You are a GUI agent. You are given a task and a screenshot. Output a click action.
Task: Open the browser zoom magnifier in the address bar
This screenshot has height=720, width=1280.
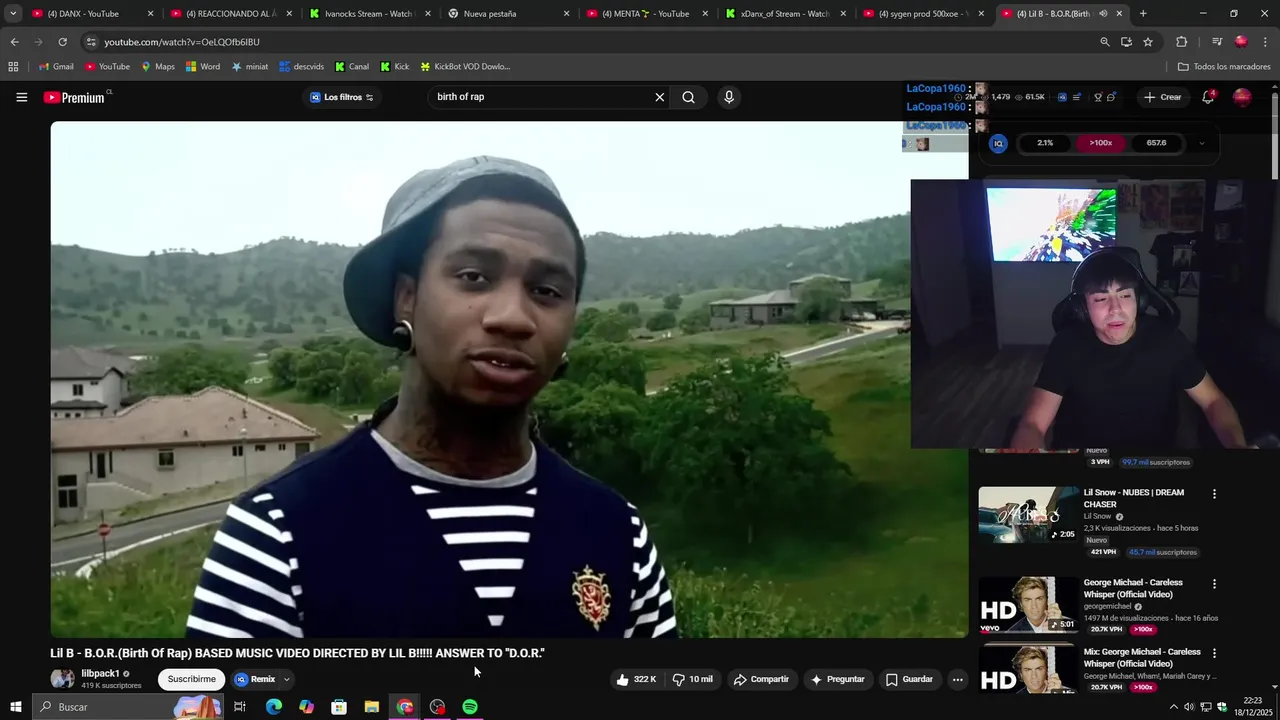pos(1104,42)
